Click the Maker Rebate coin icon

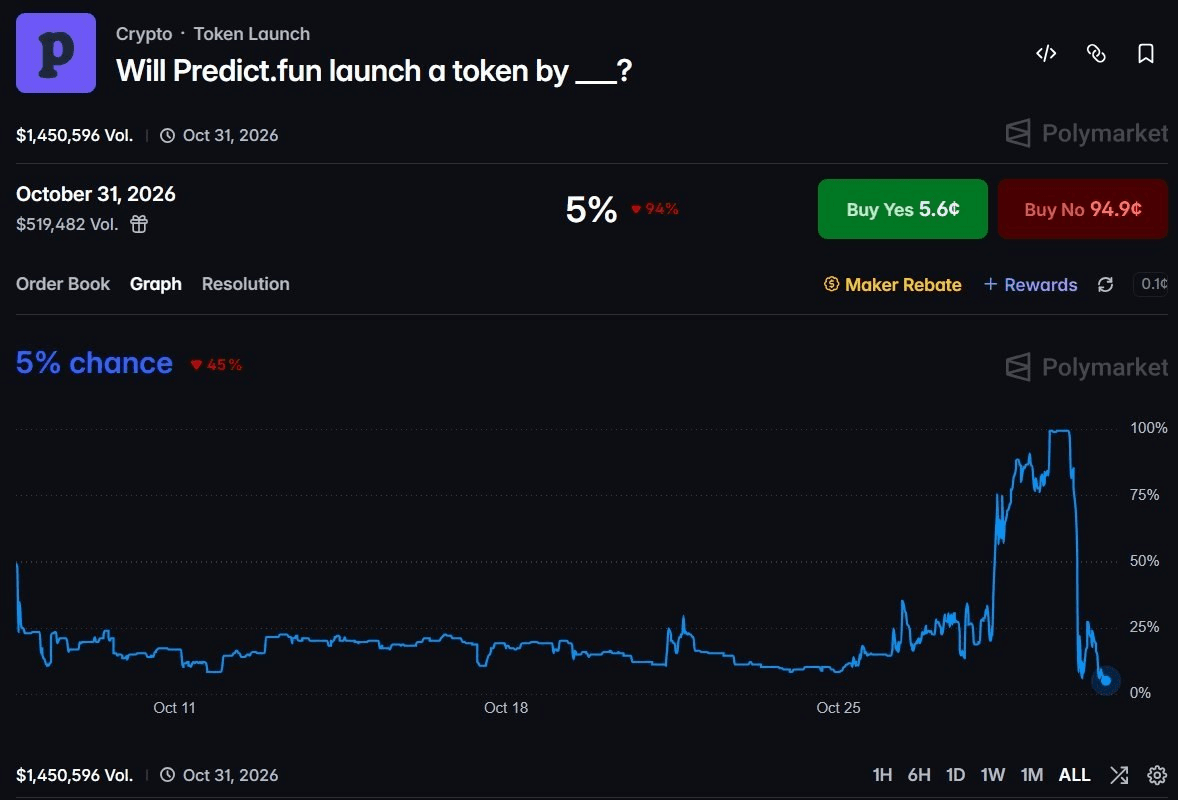click(x=831, y=284)
